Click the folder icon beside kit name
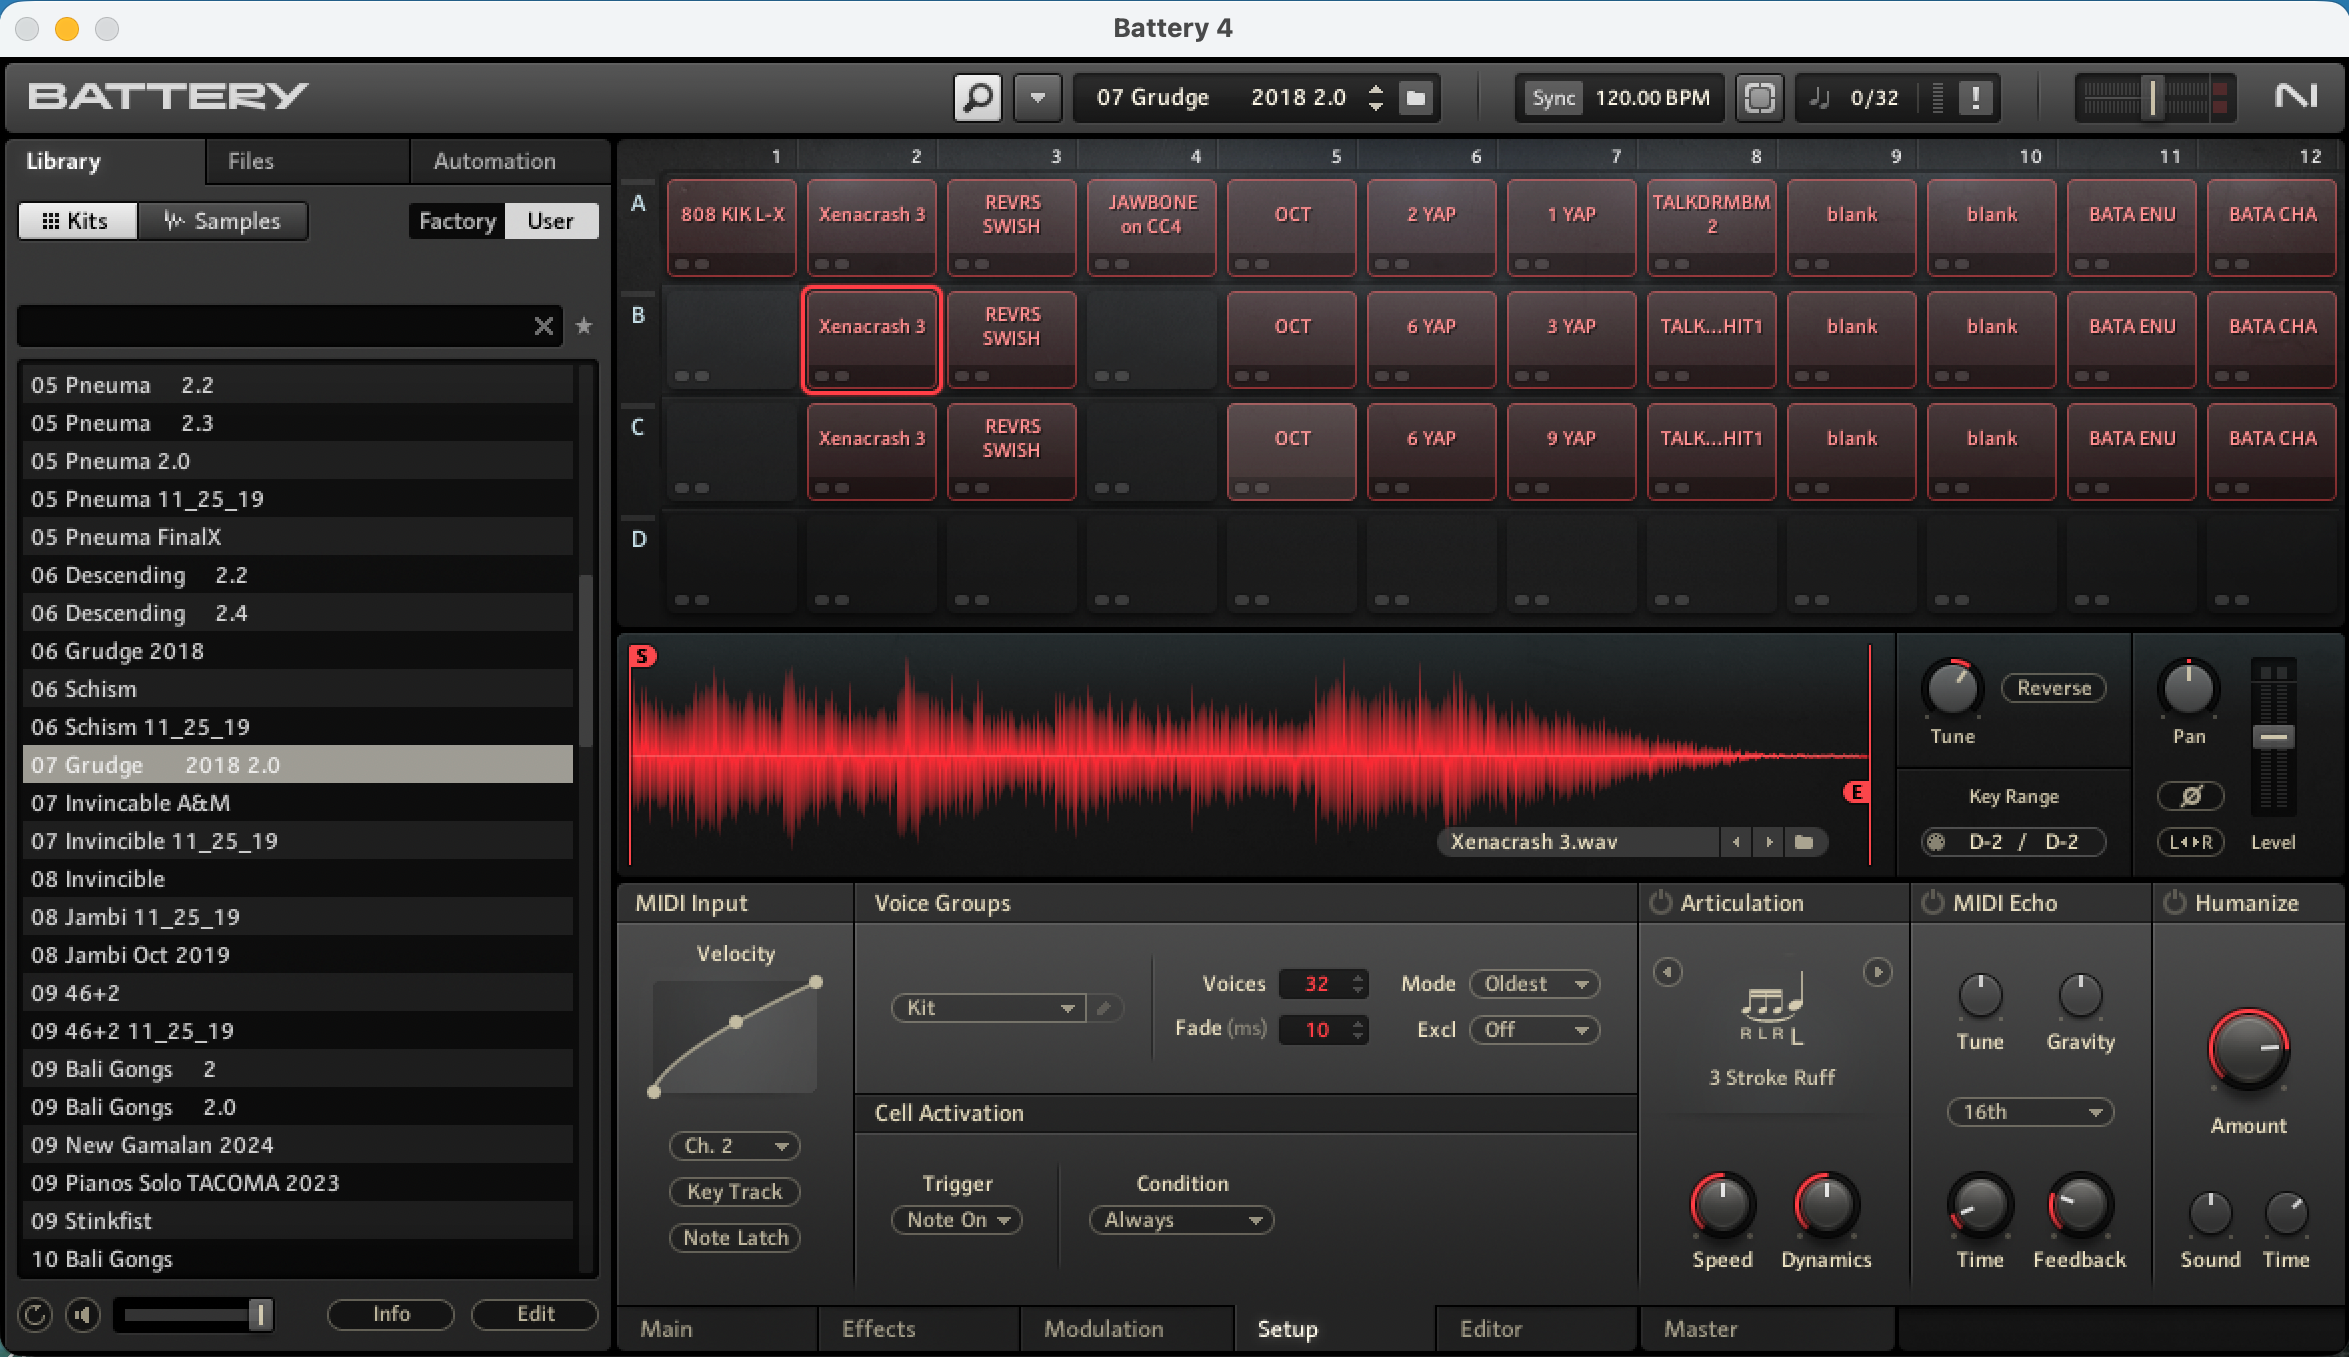 (1416, 98)
